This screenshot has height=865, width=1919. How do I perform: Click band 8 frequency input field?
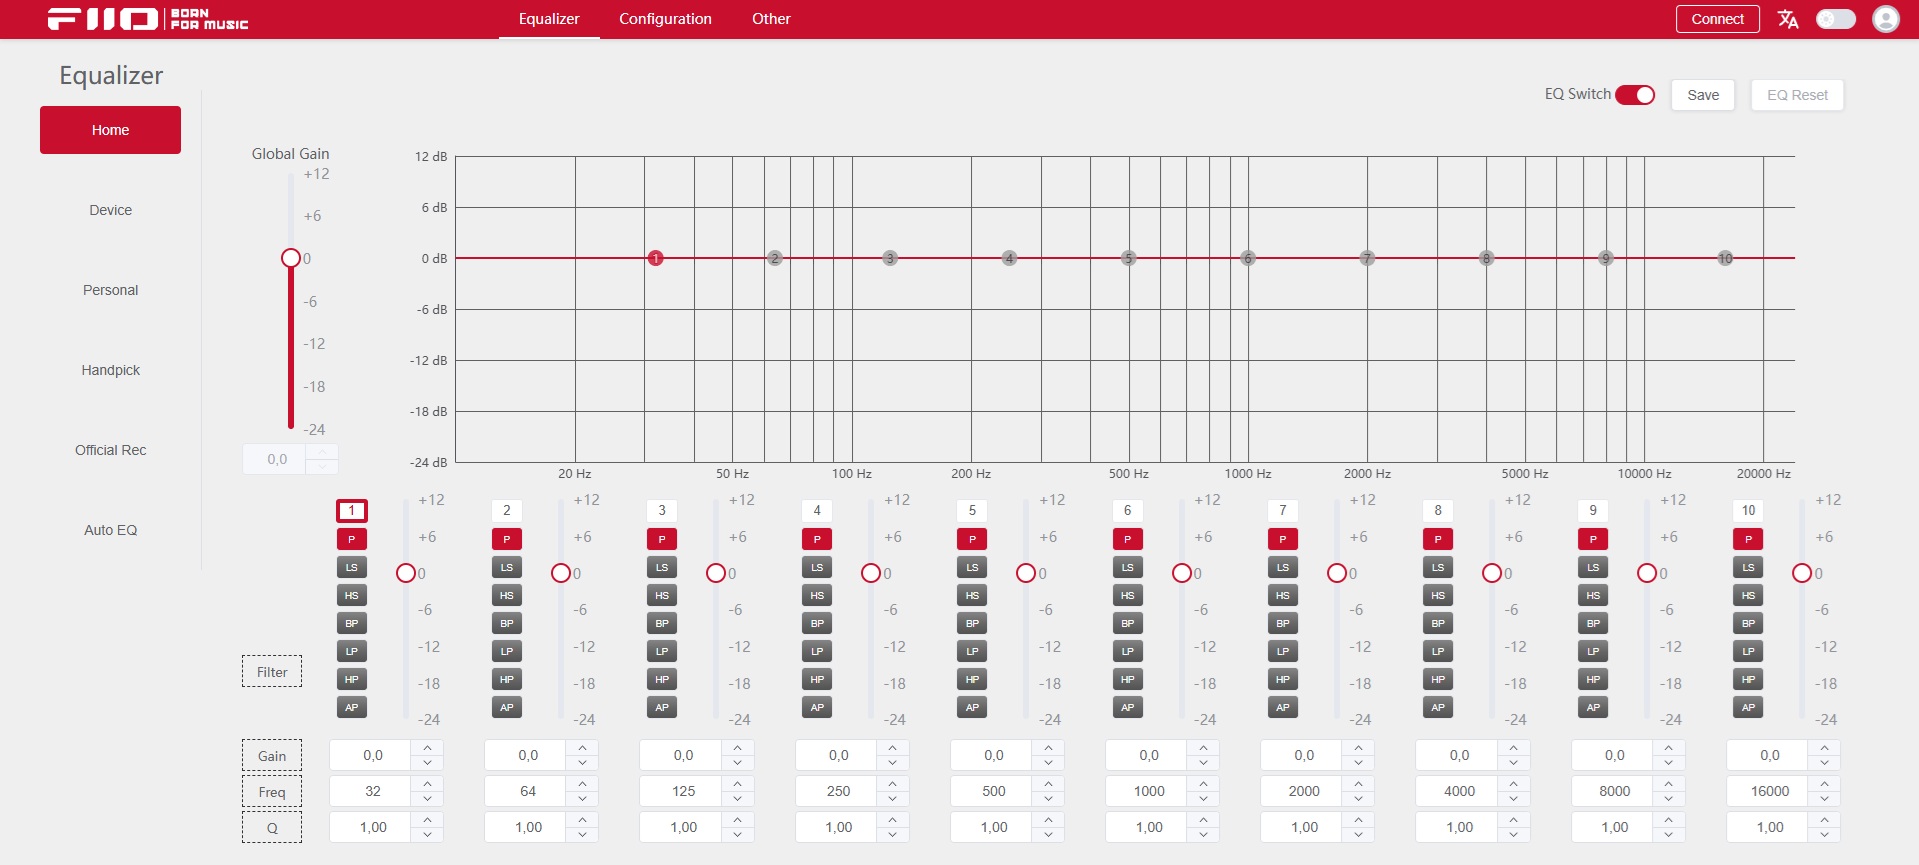coord(1459,791)
